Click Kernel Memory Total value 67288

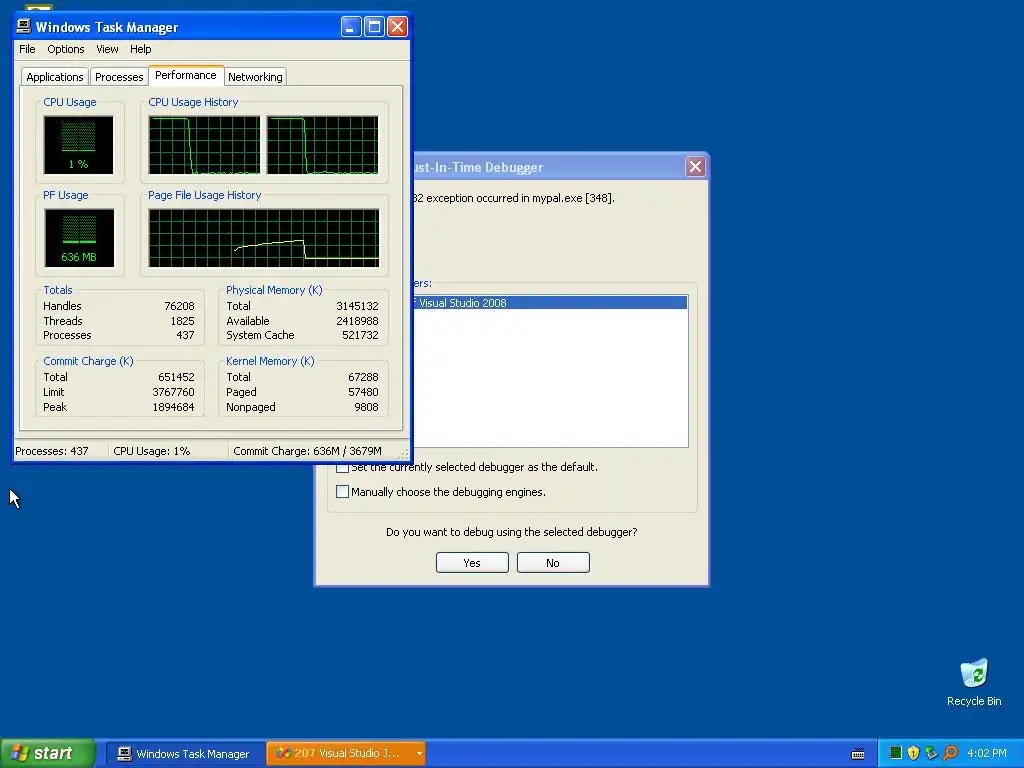pos(363,377)
